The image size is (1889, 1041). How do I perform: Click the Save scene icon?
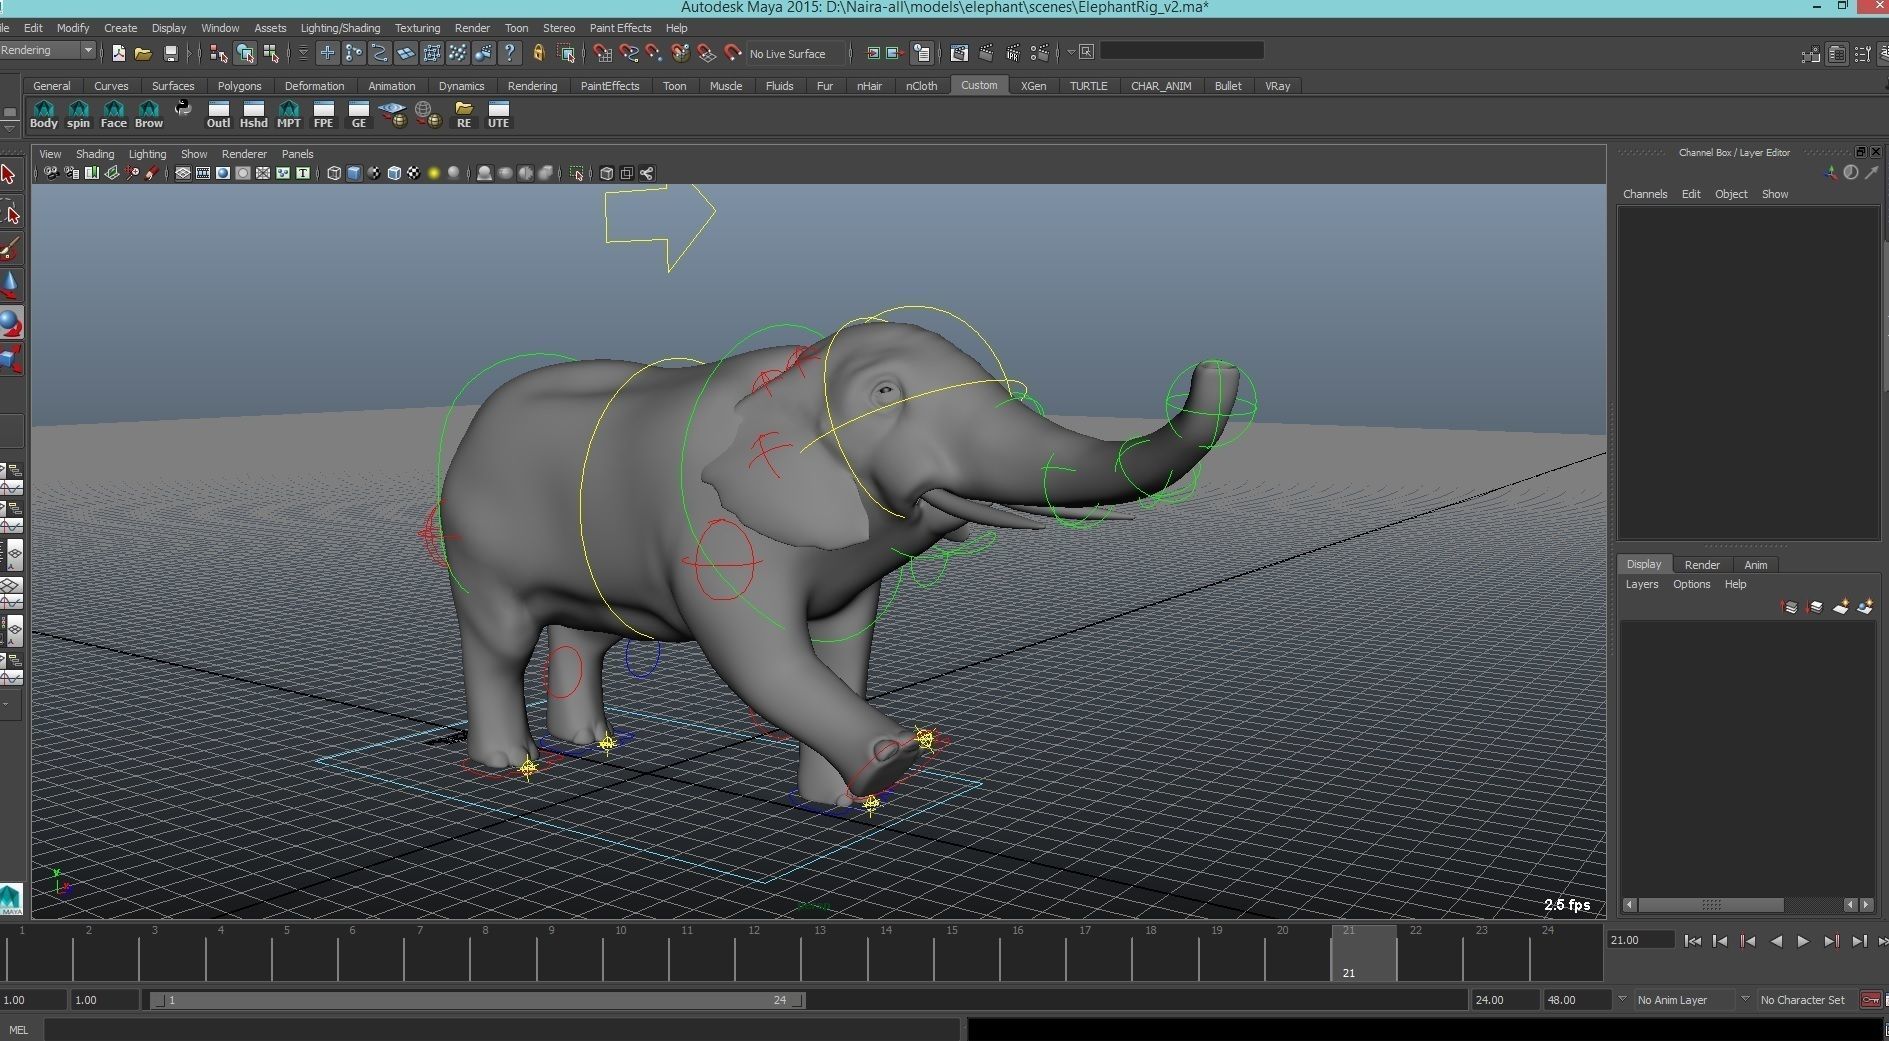[x=171, y=53]
